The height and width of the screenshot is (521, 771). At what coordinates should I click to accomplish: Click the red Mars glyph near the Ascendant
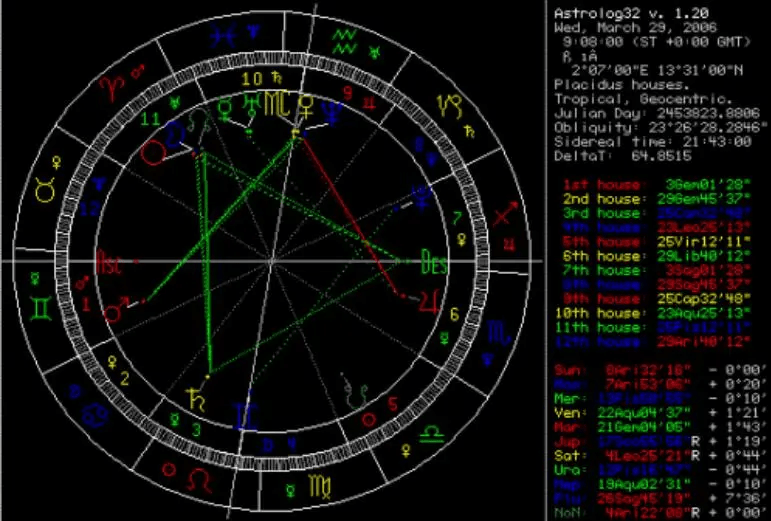click(x=116, y=311)
